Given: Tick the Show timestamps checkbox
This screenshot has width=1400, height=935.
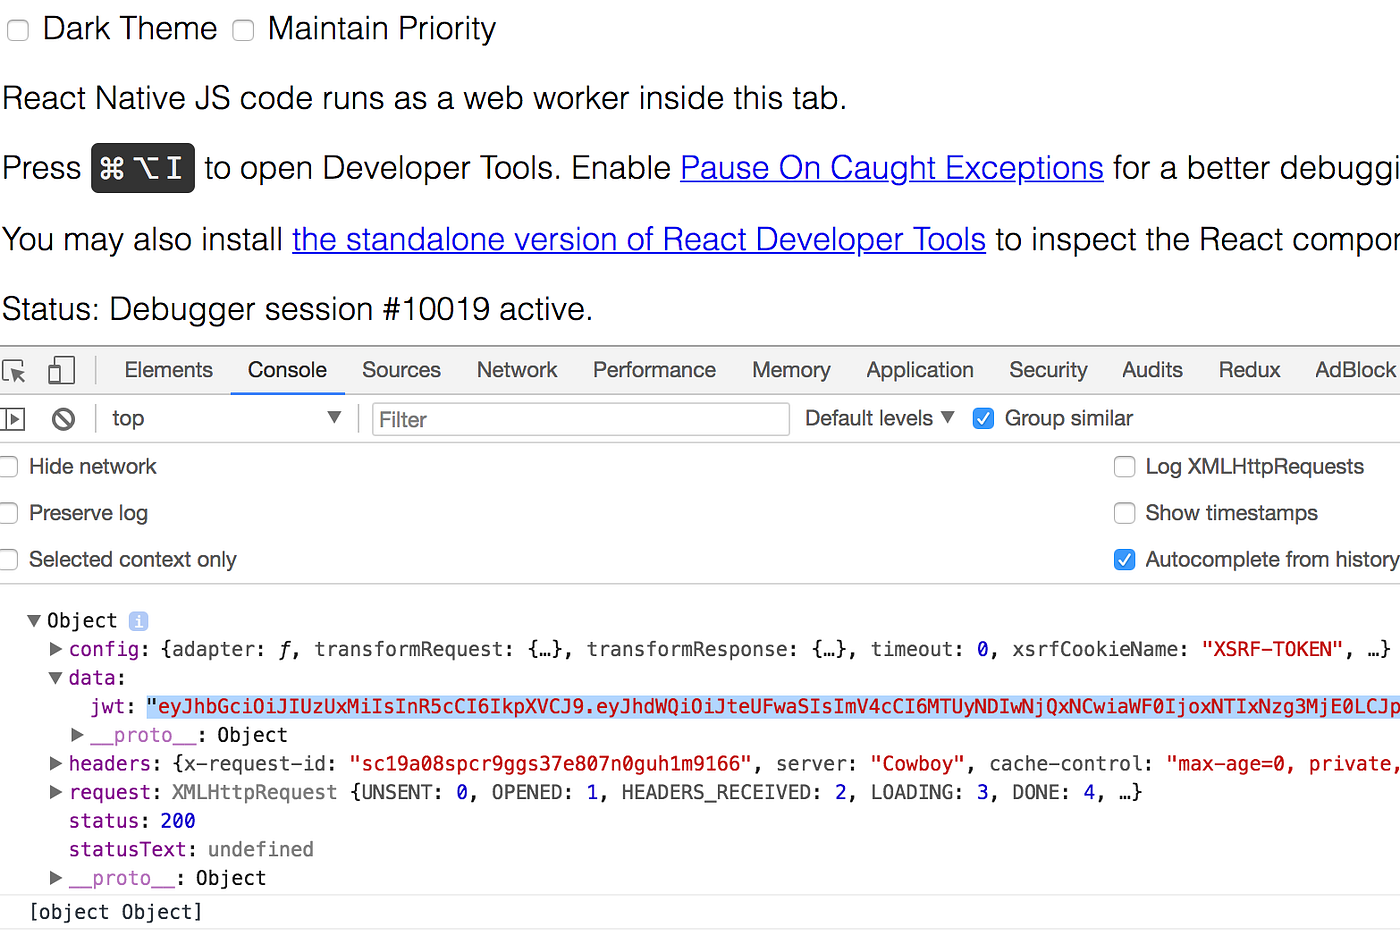Looking at the screenshot, I should [x=1125, y=513].
